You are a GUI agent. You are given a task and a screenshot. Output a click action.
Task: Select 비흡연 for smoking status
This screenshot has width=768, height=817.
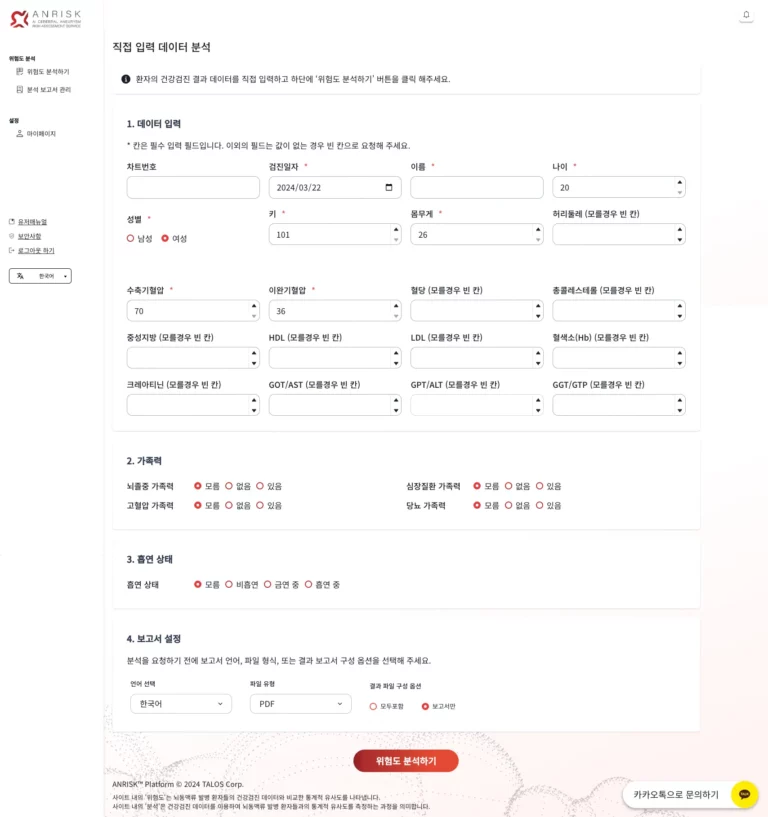pos(229,584)
